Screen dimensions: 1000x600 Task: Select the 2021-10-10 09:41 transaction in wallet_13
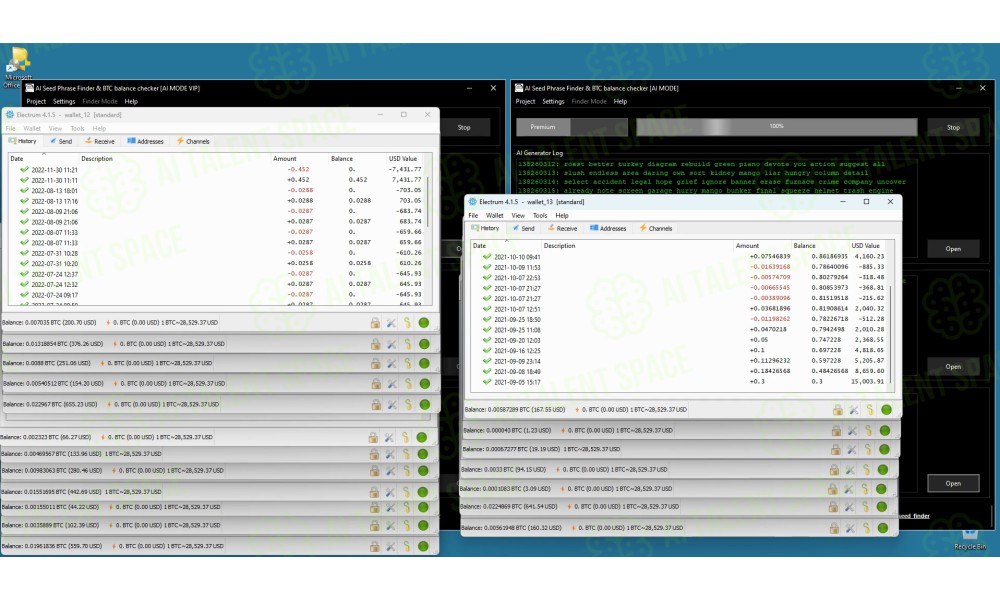coord(679,256)
